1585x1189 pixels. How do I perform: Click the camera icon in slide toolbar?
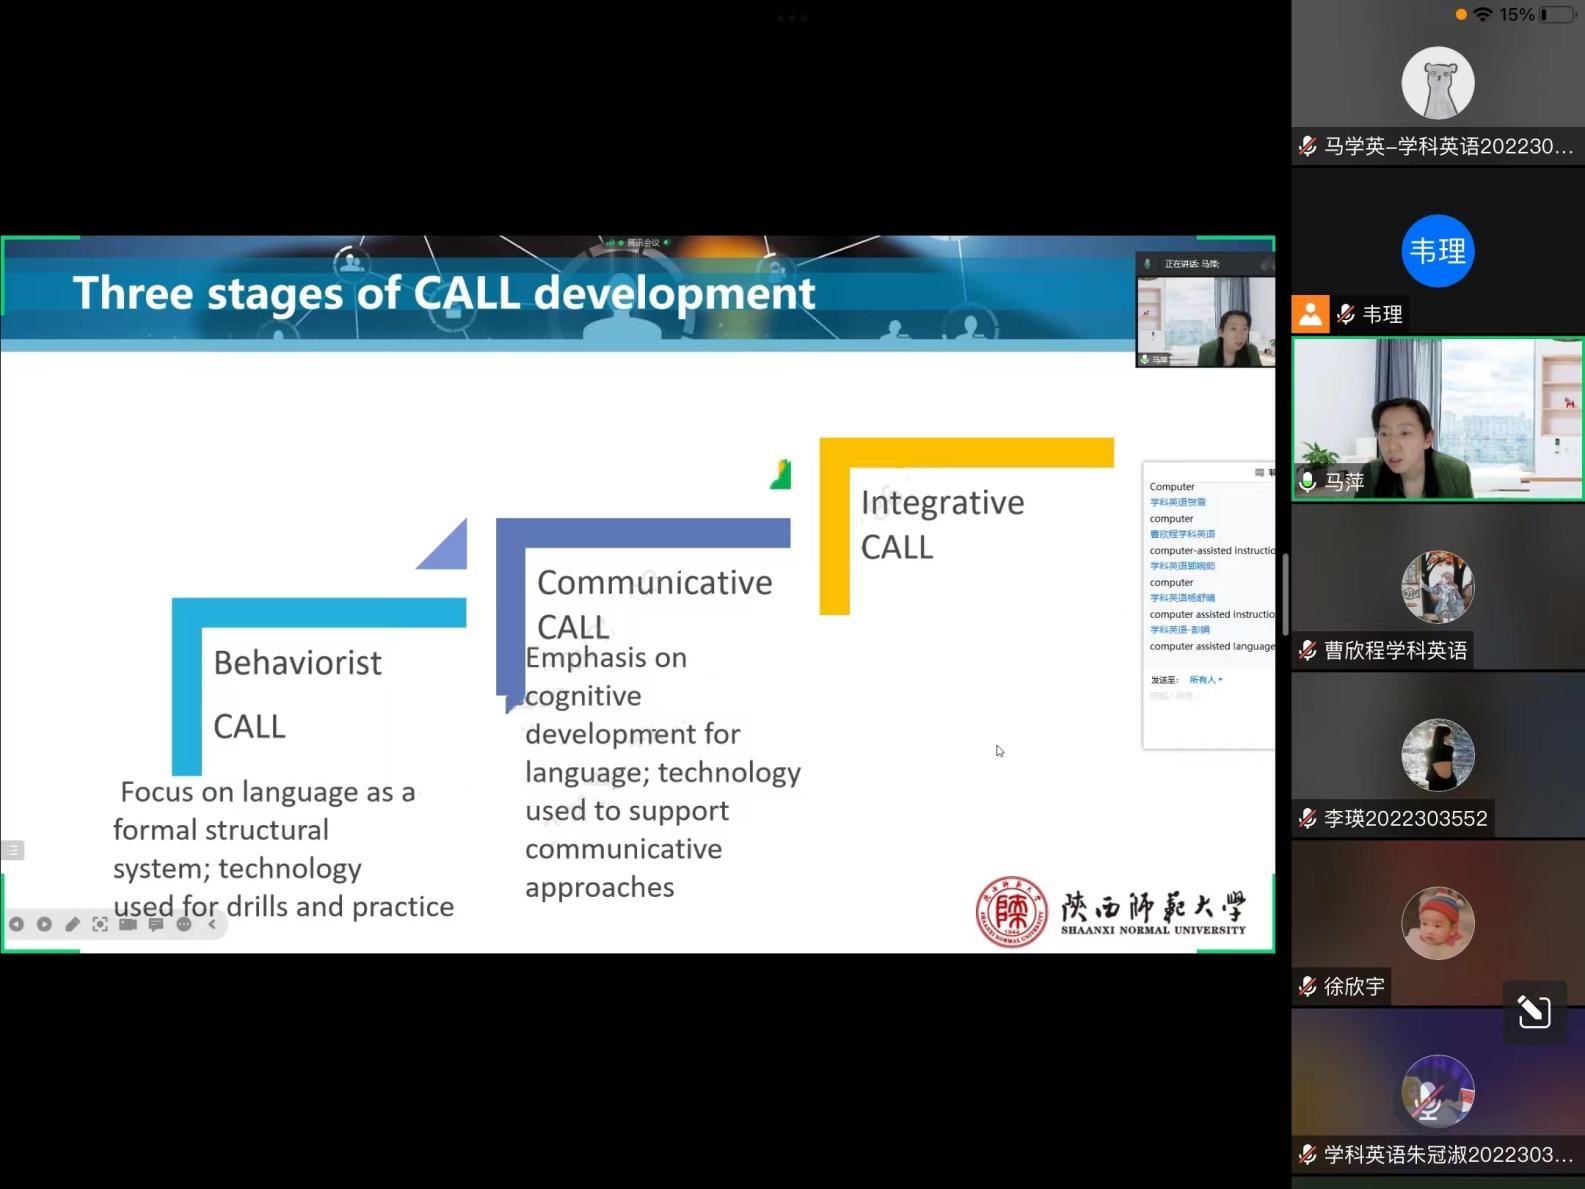pyautogui.click(x=128, y=924)
